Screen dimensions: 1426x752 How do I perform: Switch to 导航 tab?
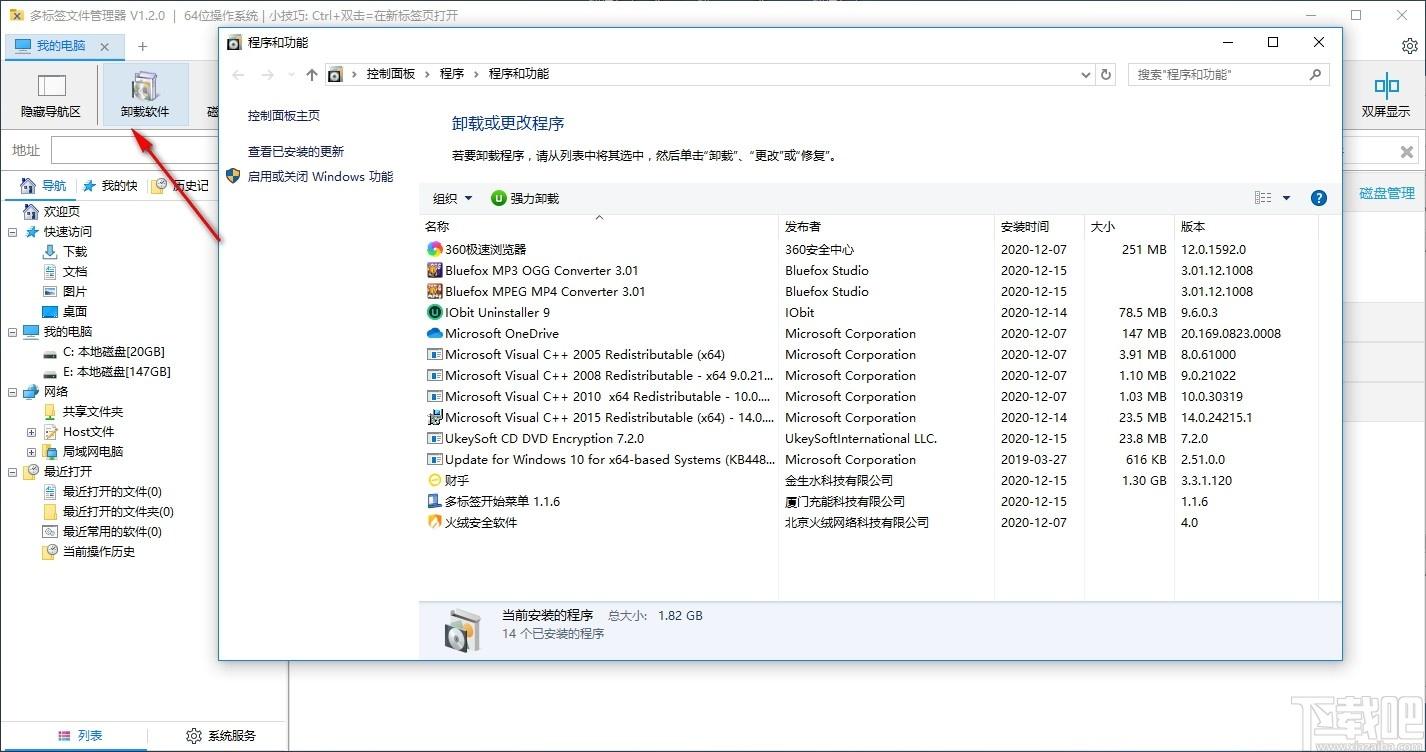click(x=44, y=186)
